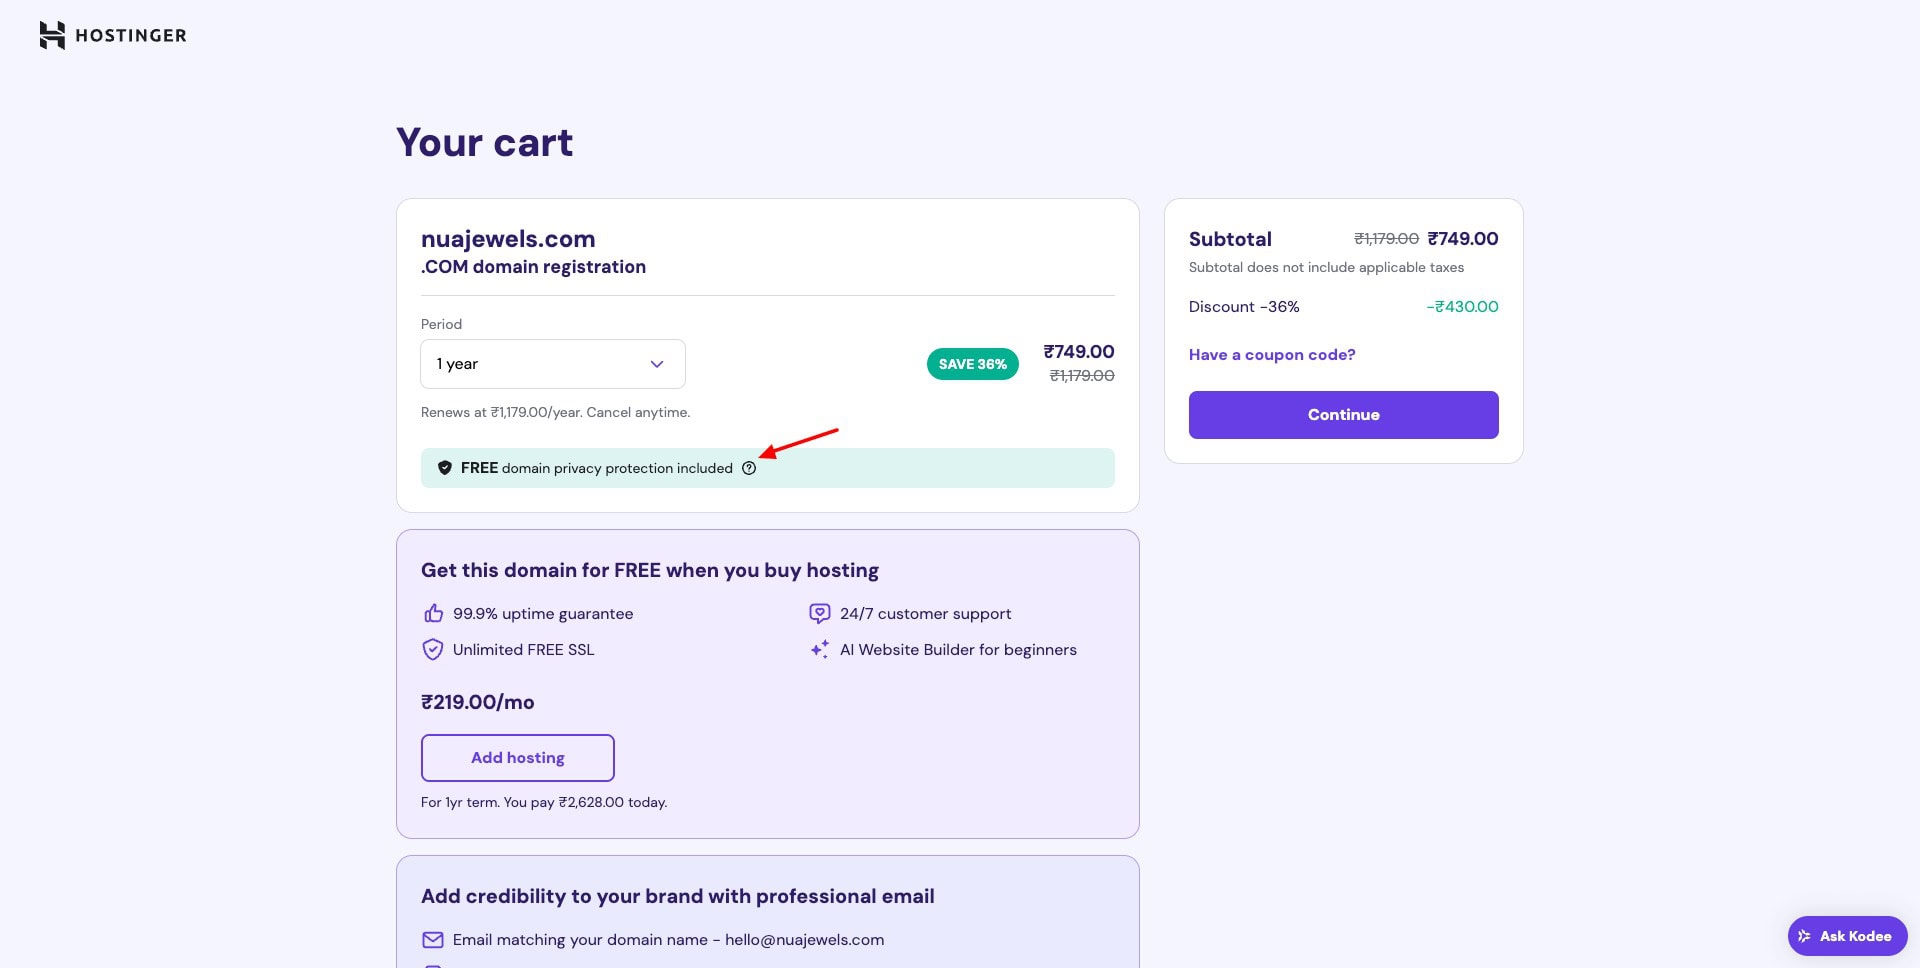Click the Unlimited FREE SSL shield icon
Screen dimensions: 1920x968
tap(433, 650)
